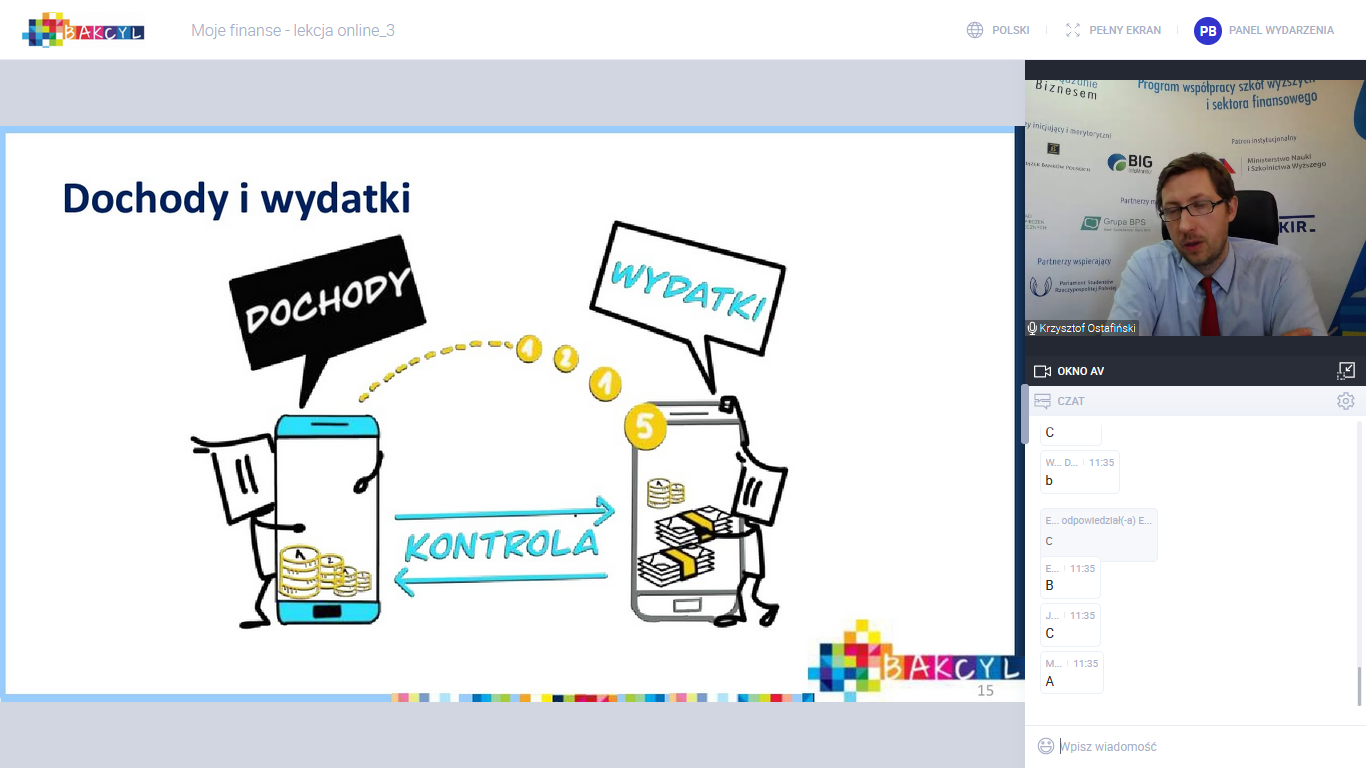Click the microphone icon by Krzysztof Ostafiński
The image size is (1366, 768).
[1032, 328]
